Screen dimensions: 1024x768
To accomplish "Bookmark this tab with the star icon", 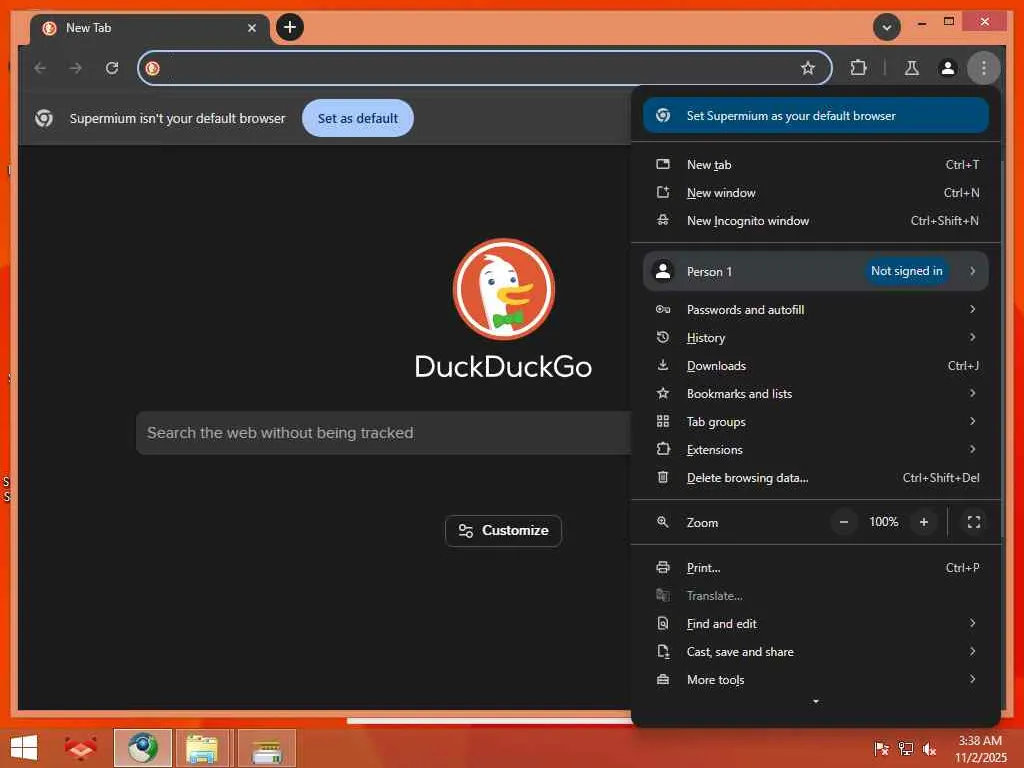I will 808,68.
